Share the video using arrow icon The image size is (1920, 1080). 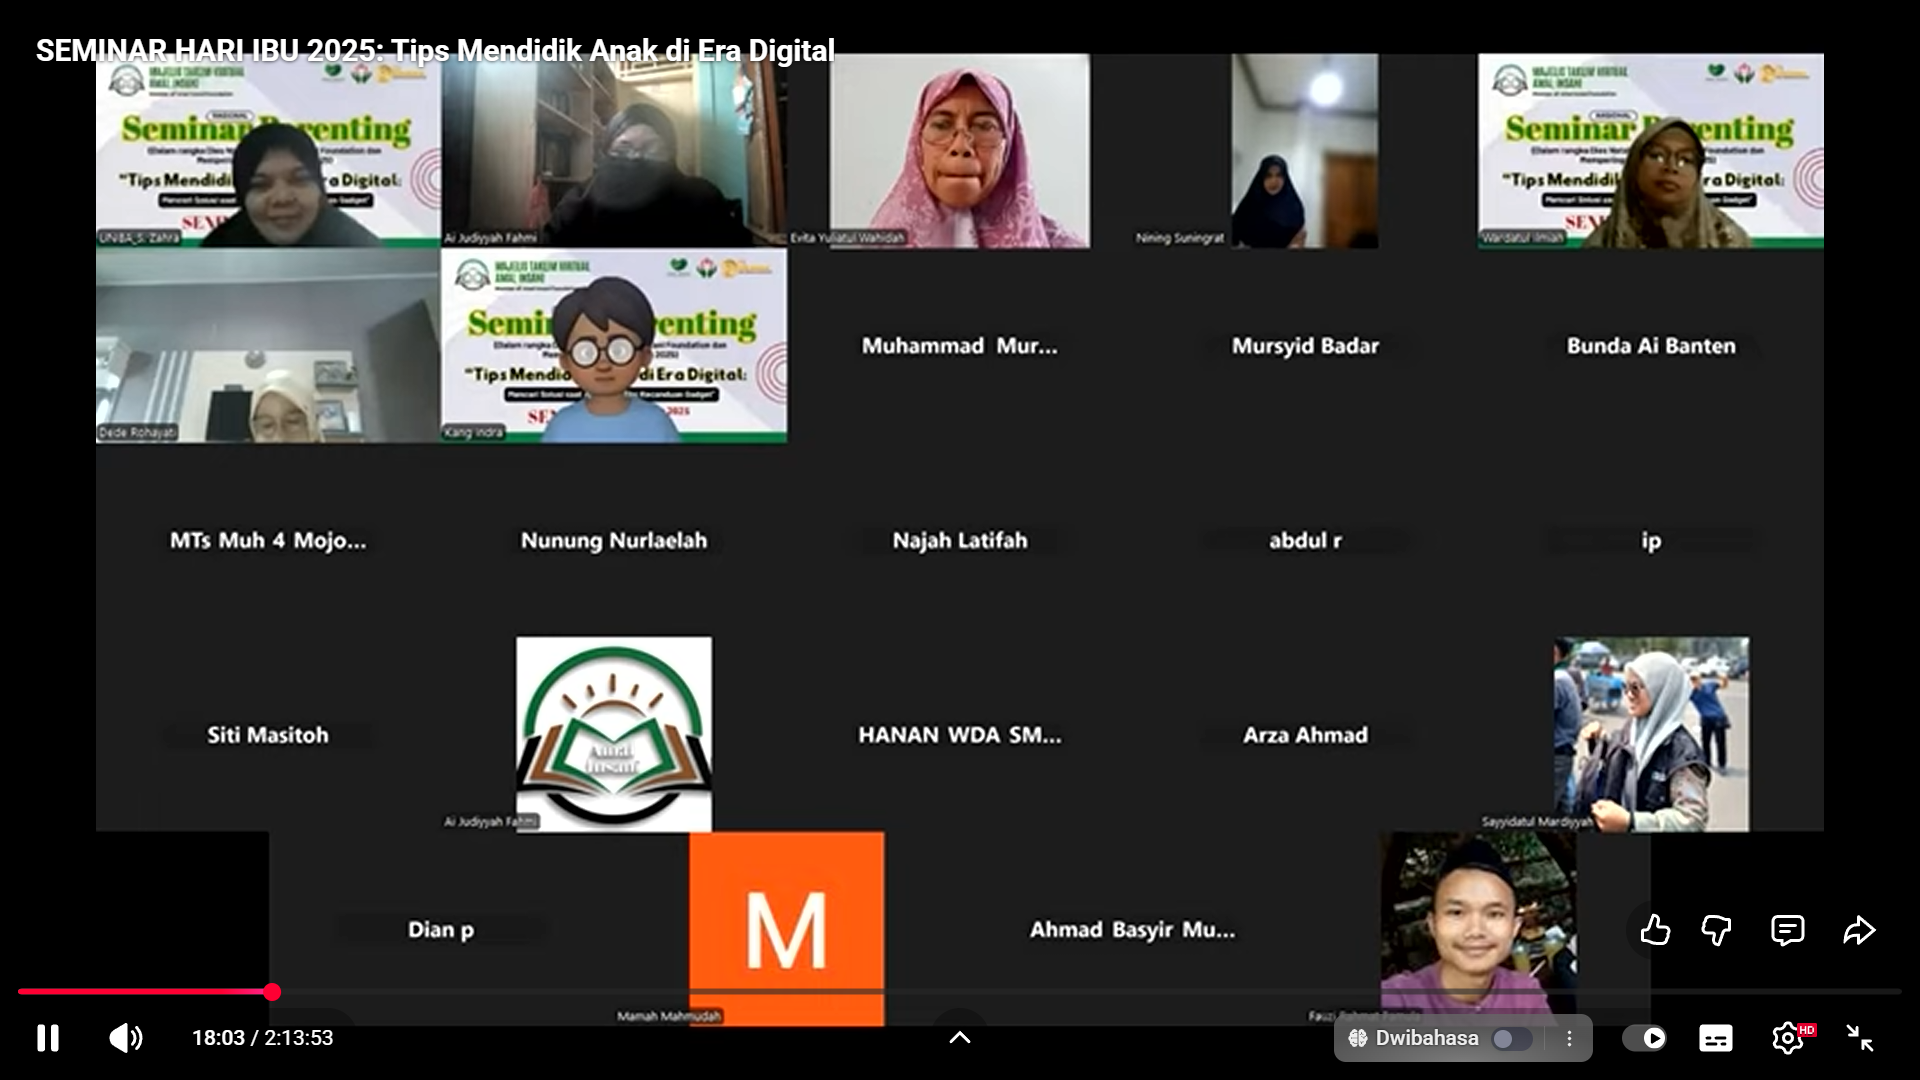pyautogui.click(x=1859, y=930)
